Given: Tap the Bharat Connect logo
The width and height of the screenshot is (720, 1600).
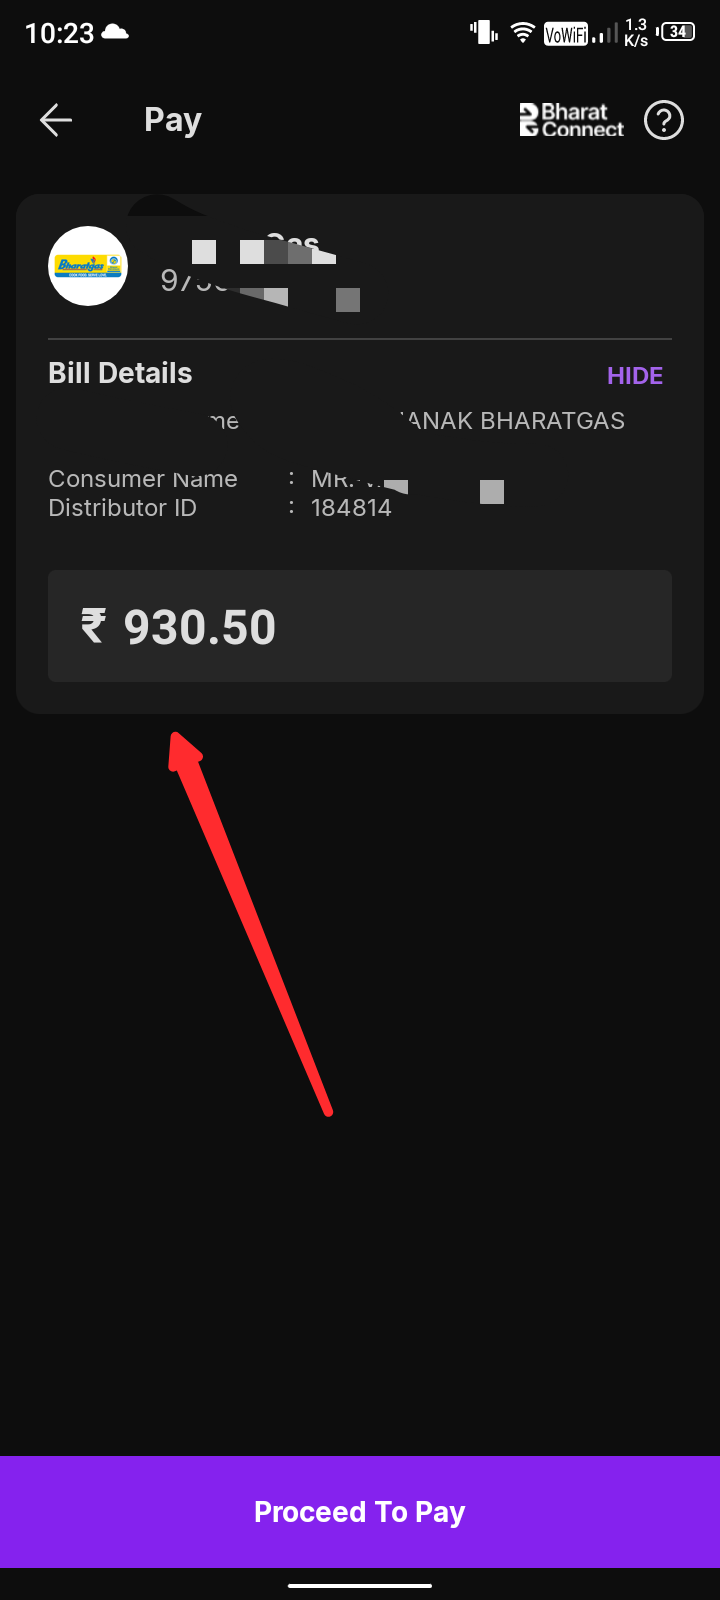Looking at the screenshot, I should coord(572,121).
